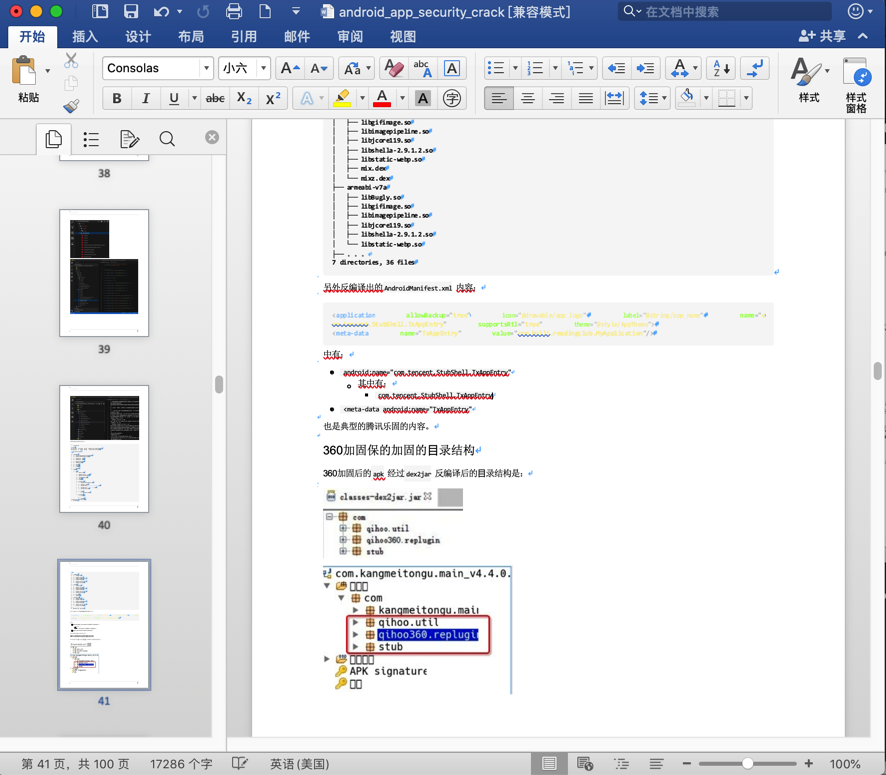Click the 英语(美国) language button
The width and height of the screenshot is (886, 775).
coord(299,764)
